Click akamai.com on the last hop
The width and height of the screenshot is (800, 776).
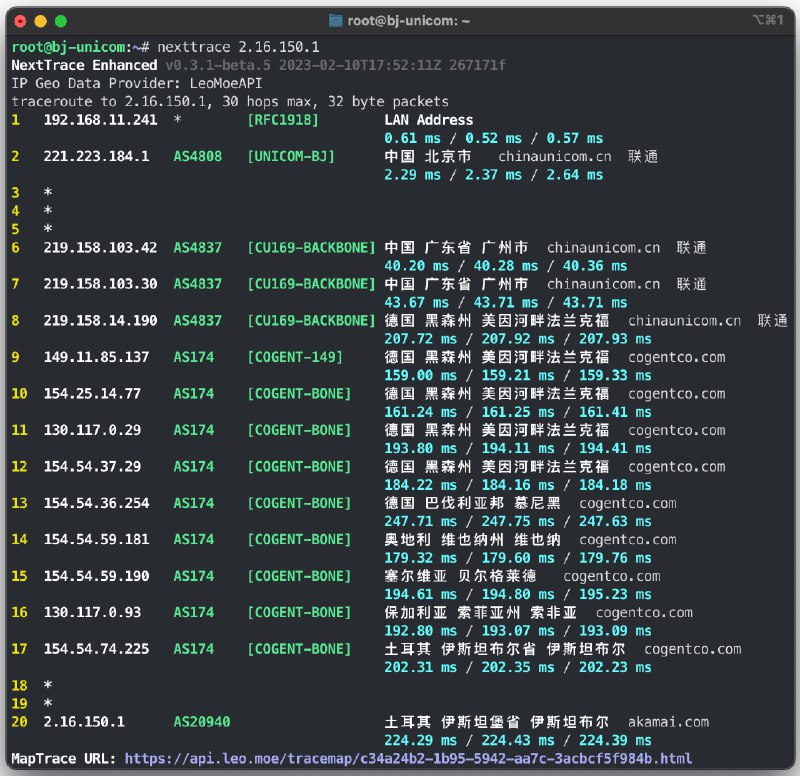tap(668, 722)
